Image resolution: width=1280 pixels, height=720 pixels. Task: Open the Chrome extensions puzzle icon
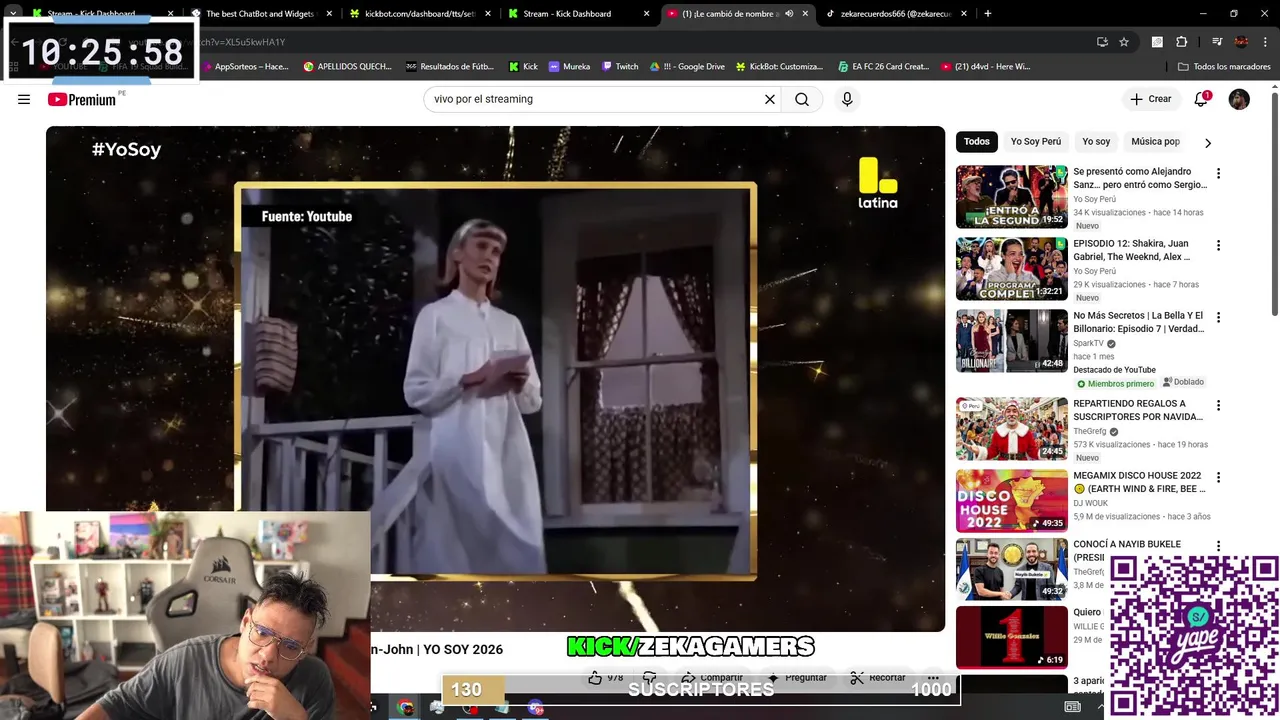(1181, 42)
